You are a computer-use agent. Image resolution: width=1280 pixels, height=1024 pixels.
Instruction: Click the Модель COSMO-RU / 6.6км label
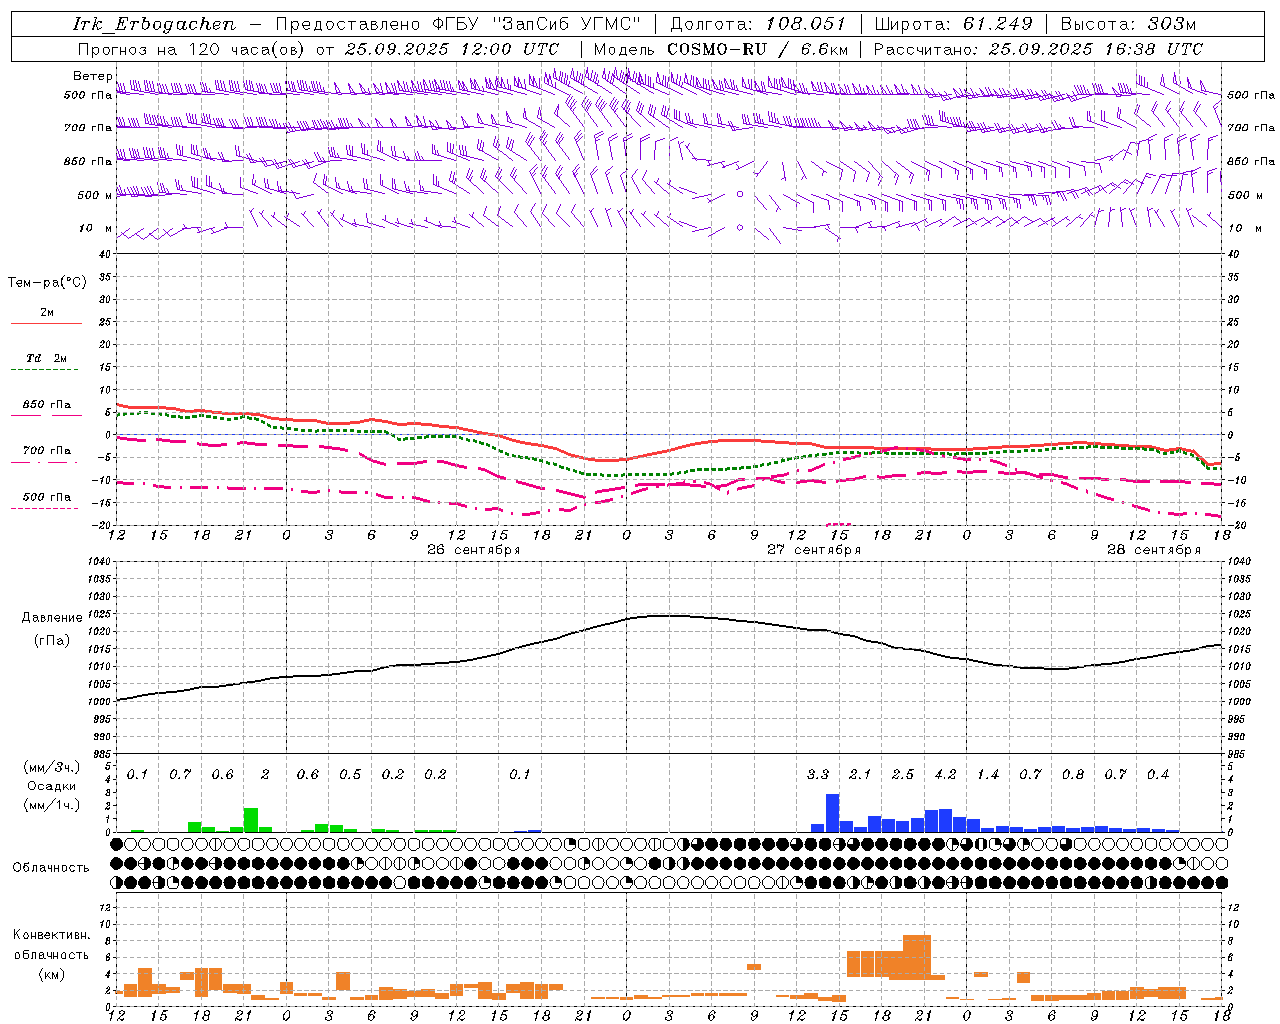(721, 49)
